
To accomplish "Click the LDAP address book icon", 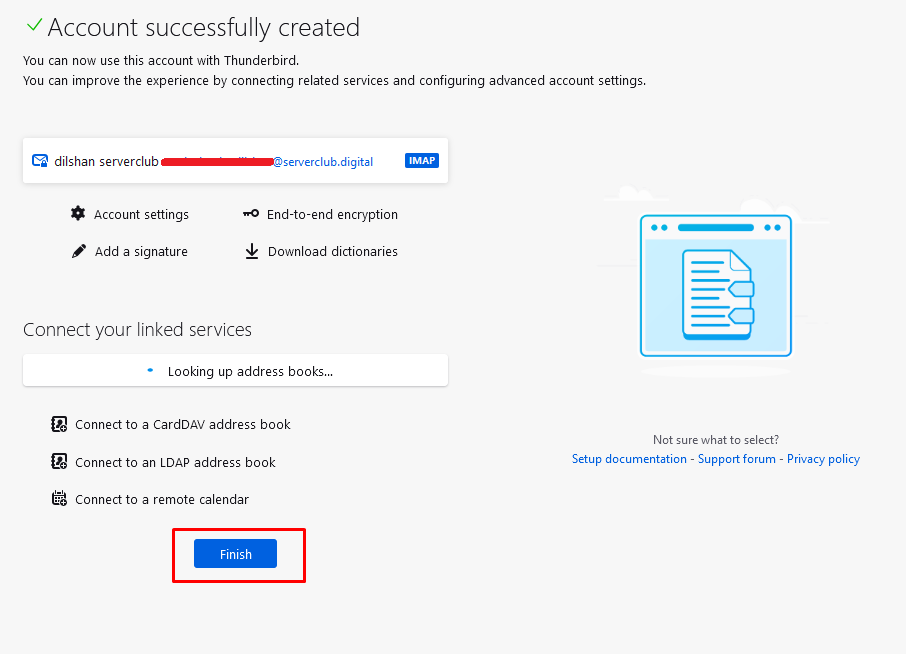I will (59, 462).
